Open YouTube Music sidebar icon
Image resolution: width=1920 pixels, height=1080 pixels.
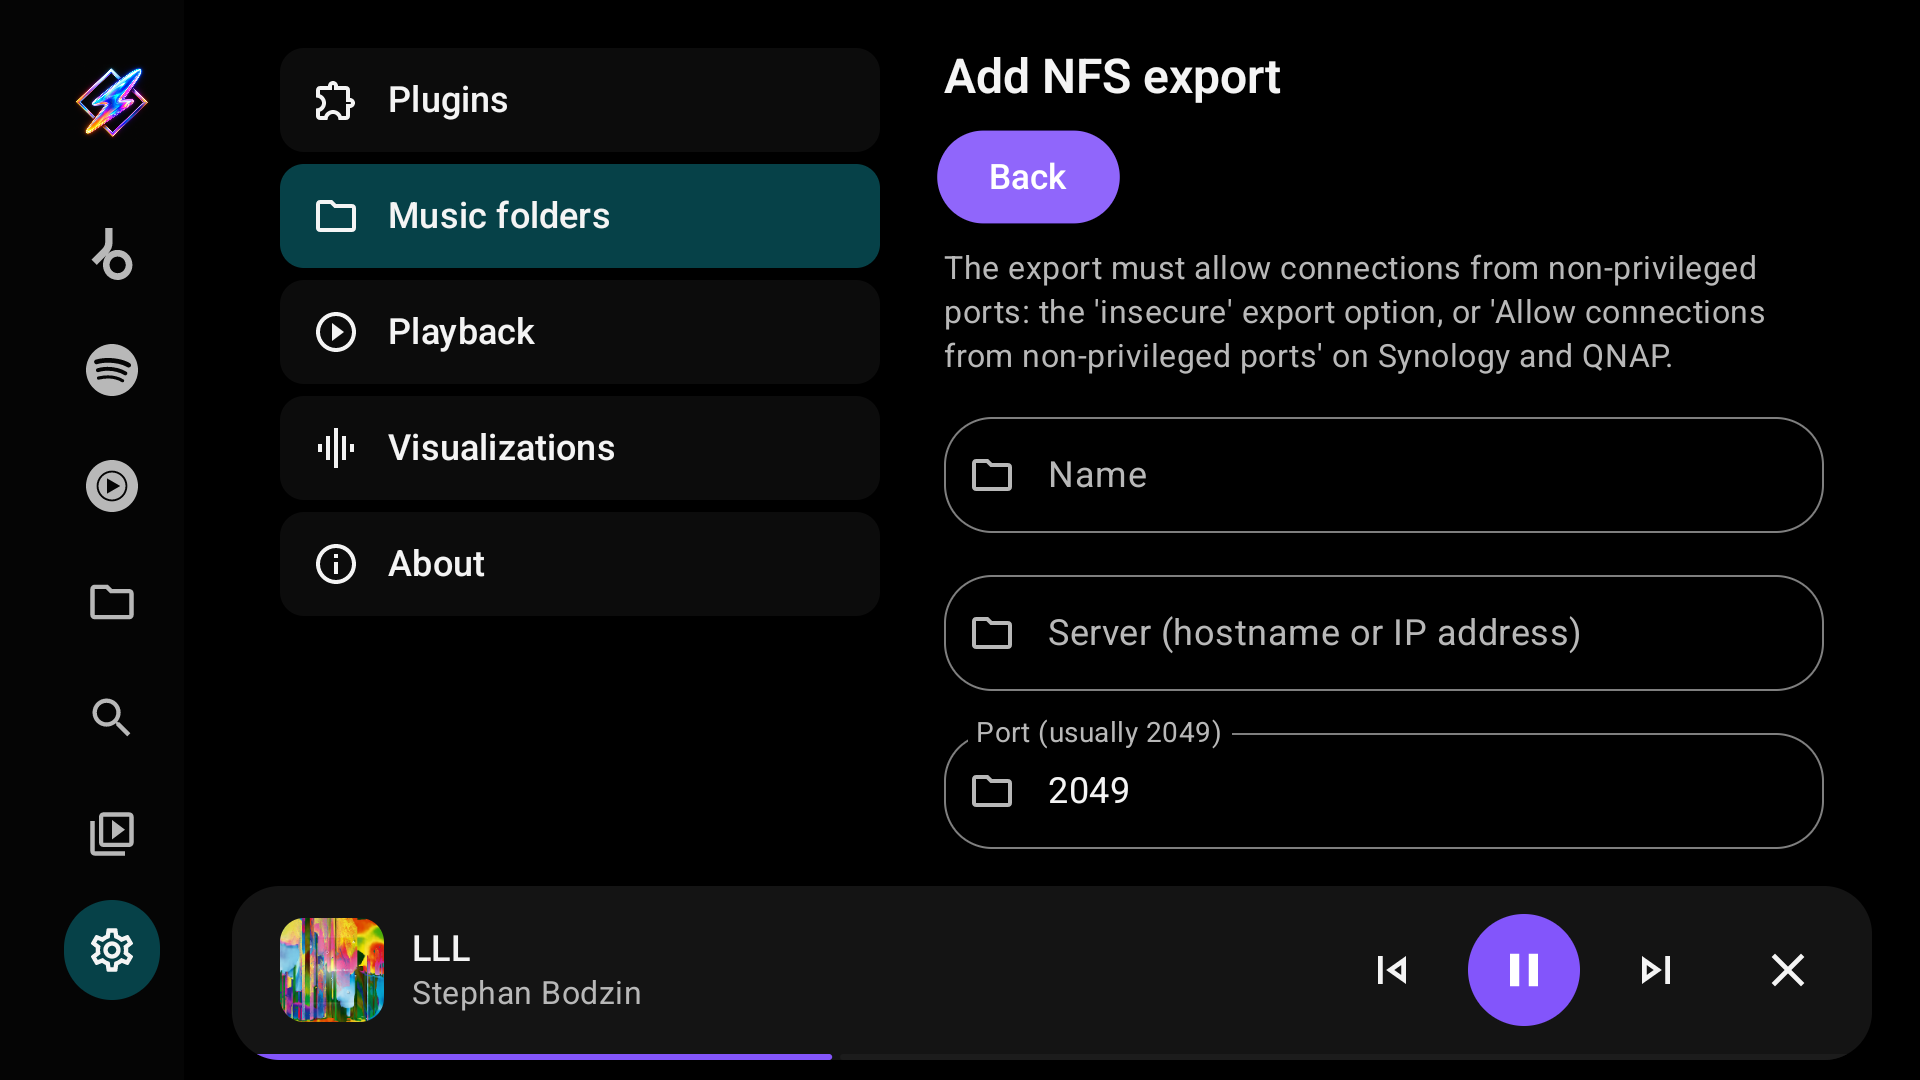112,486
